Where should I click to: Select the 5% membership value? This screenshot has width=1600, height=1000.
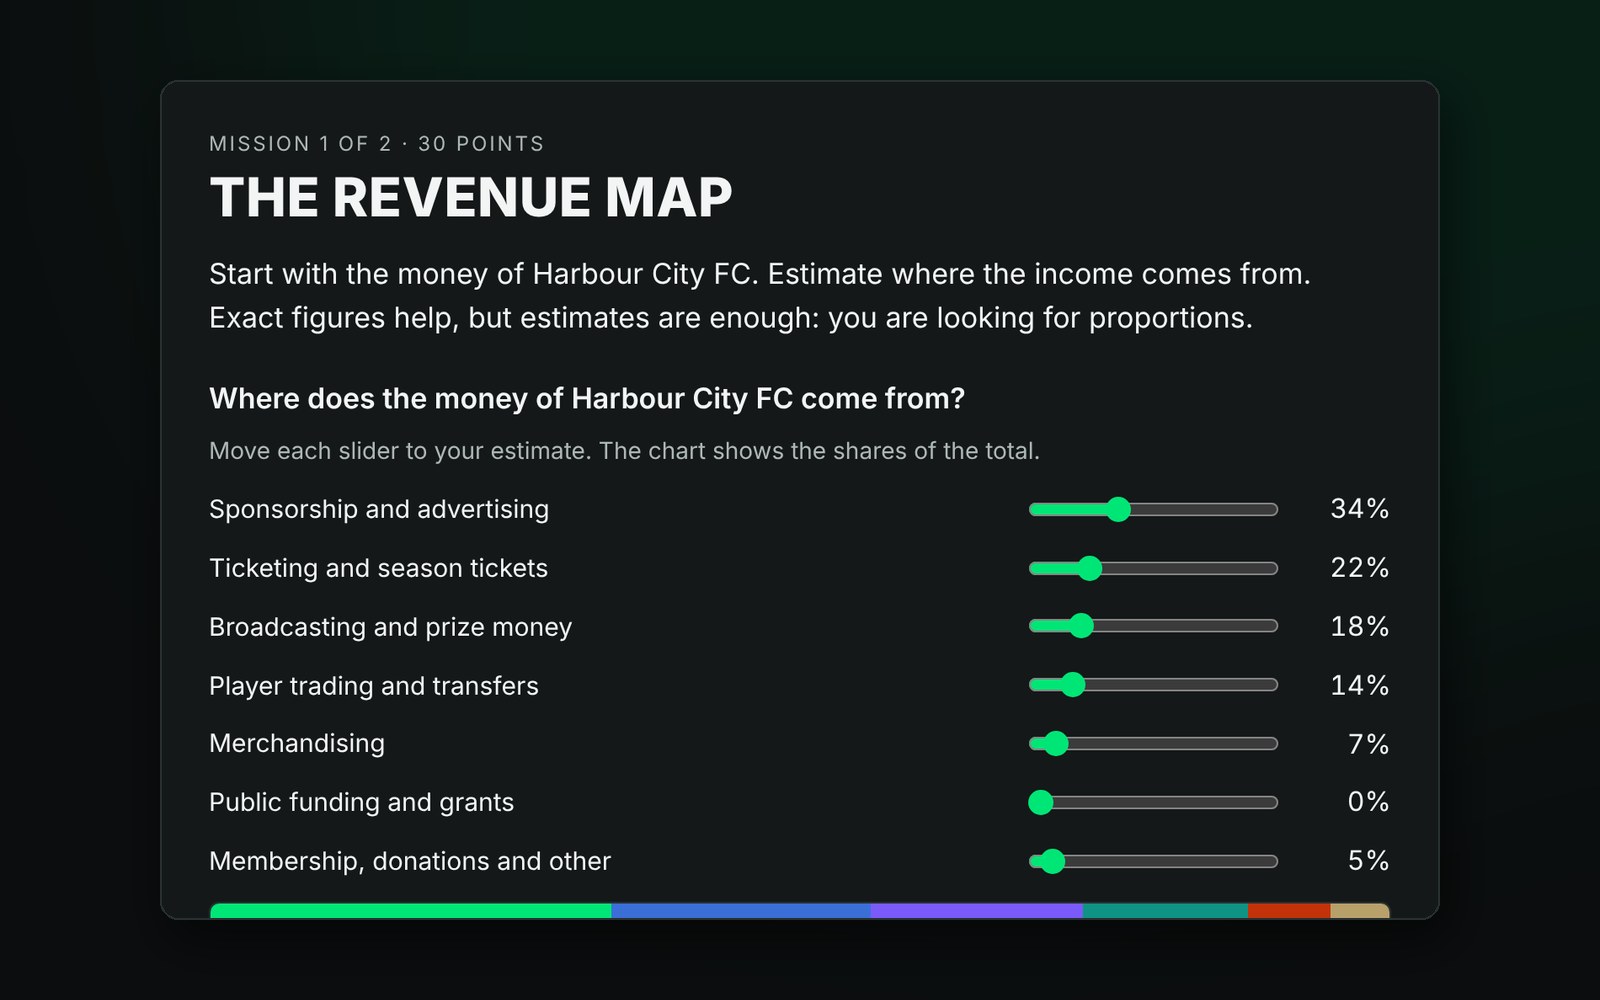tap(1368, 861)
